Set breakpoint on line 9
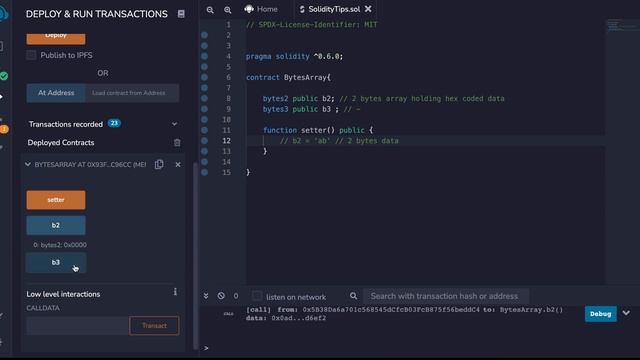This screenshot has width=640, height=360. click(x=204, y=109)
